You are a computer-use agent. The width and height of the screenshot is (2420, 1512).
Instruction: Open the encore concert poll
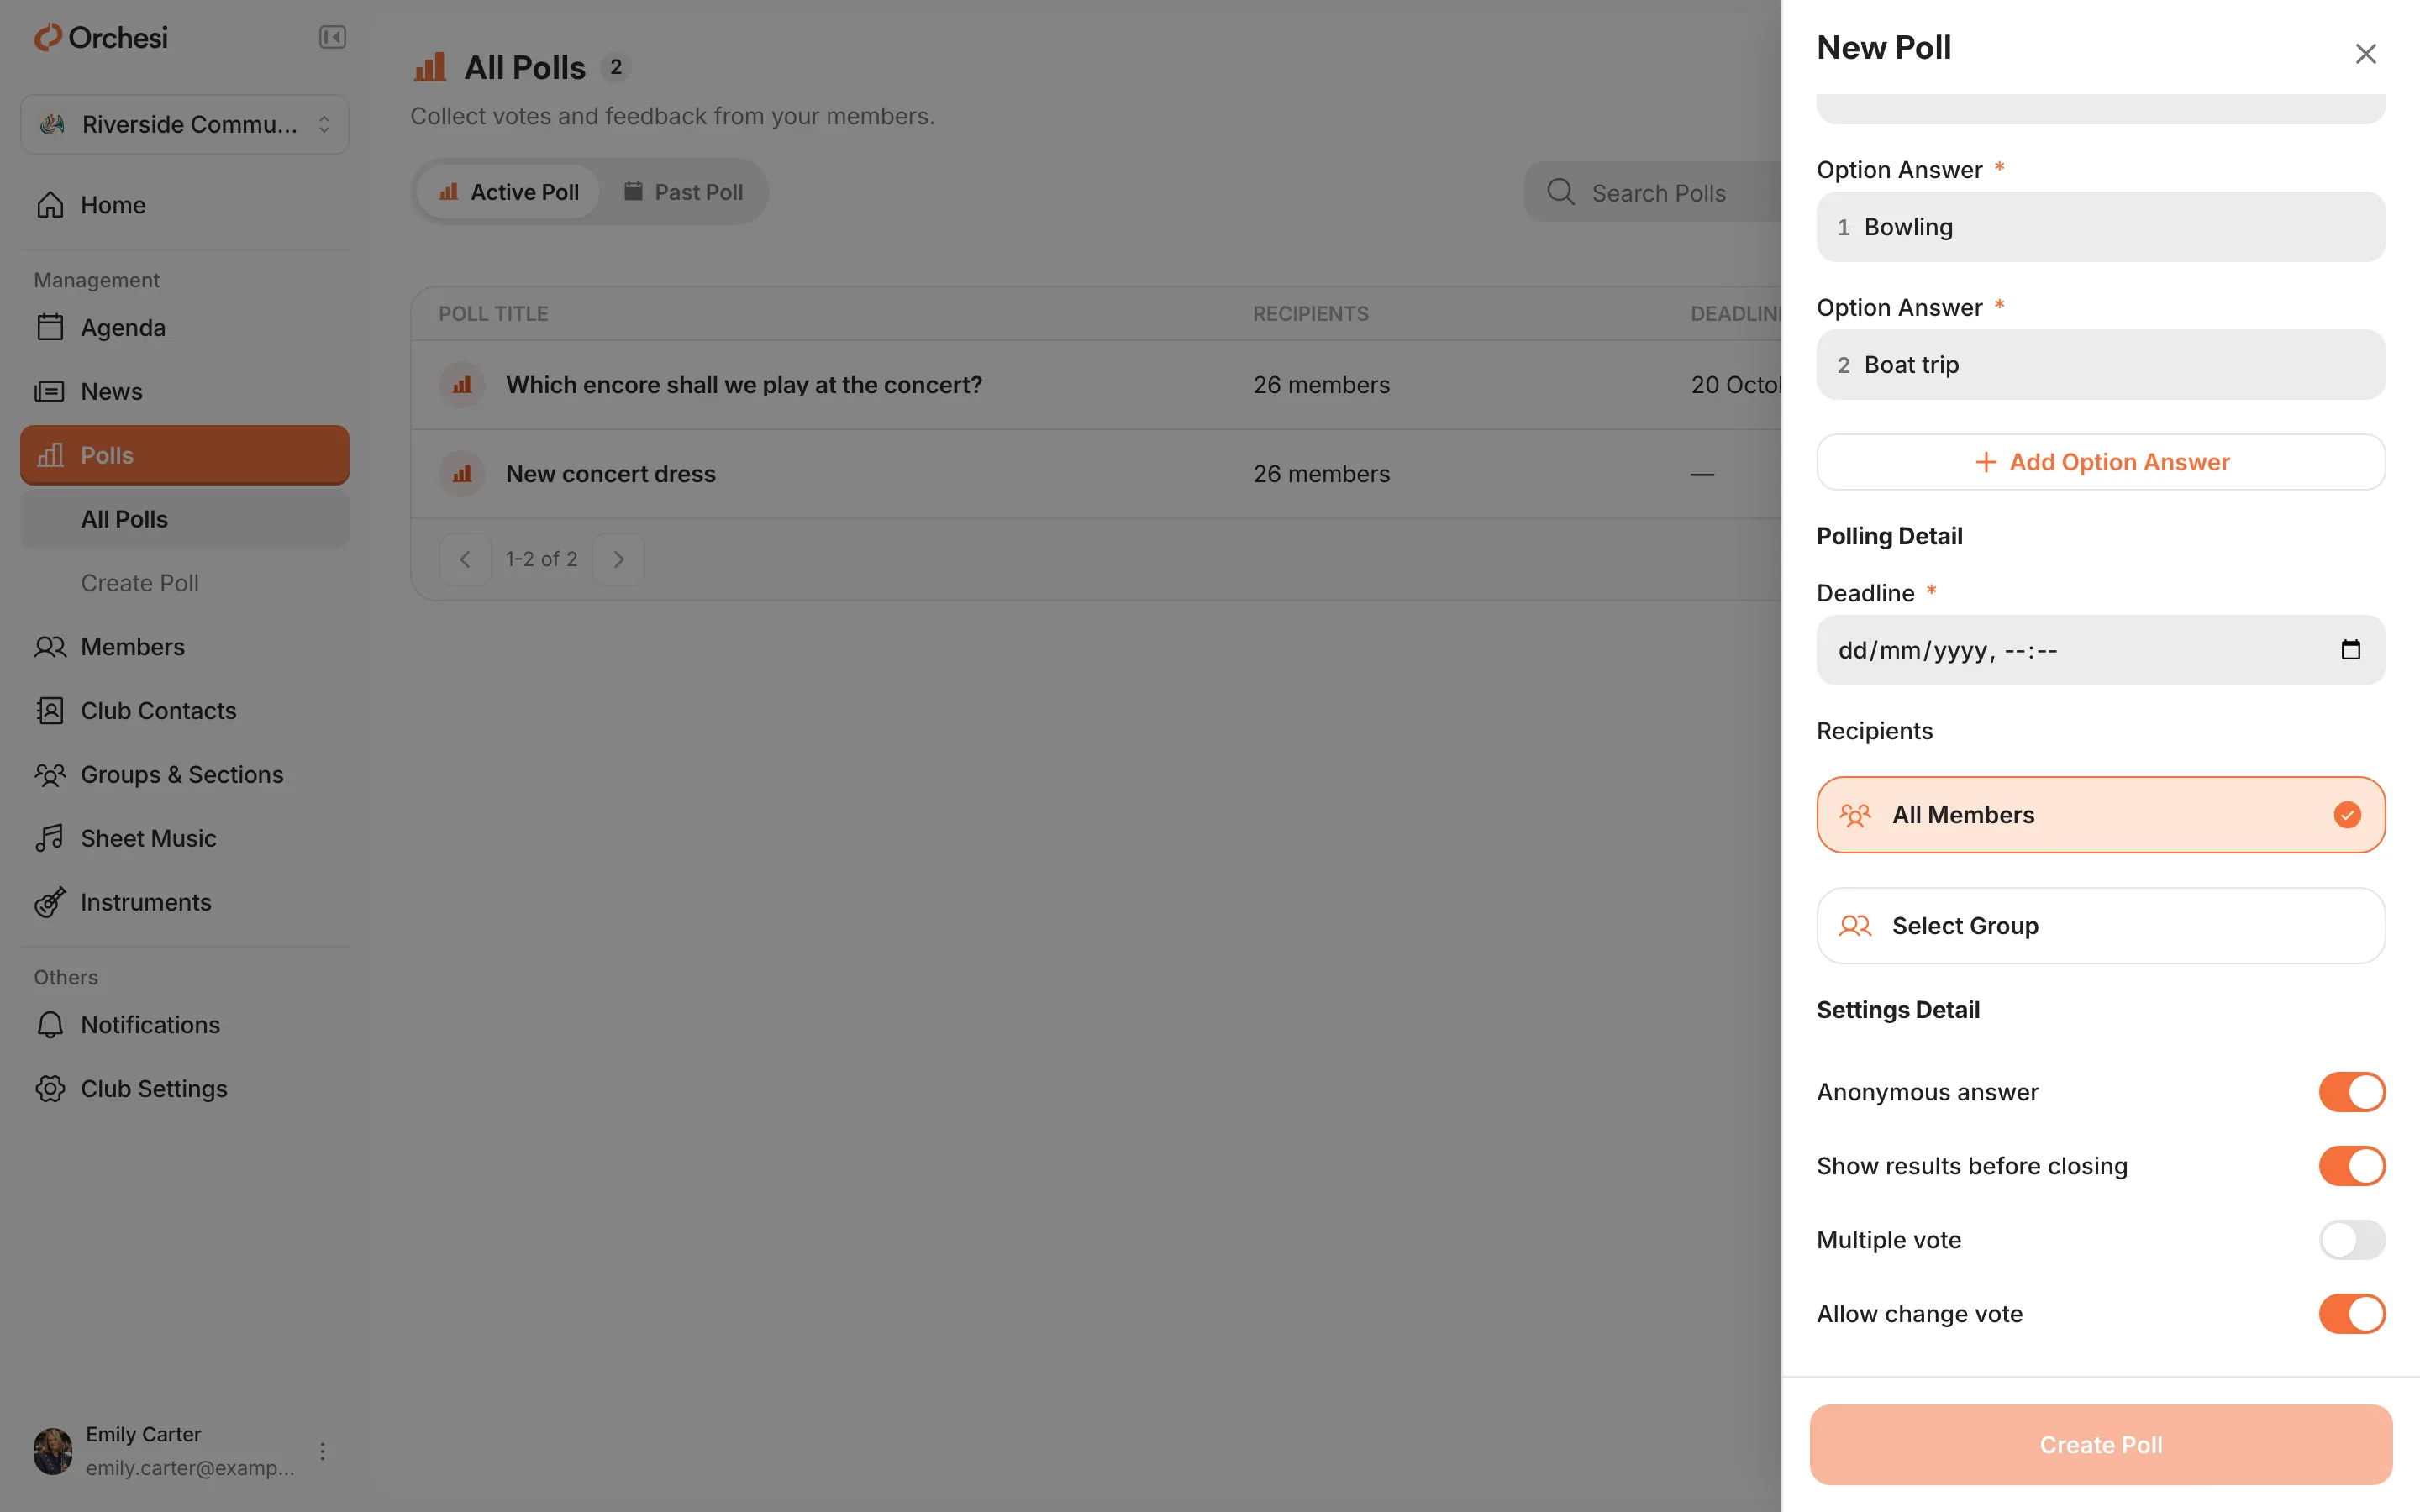tap(744, 385)
